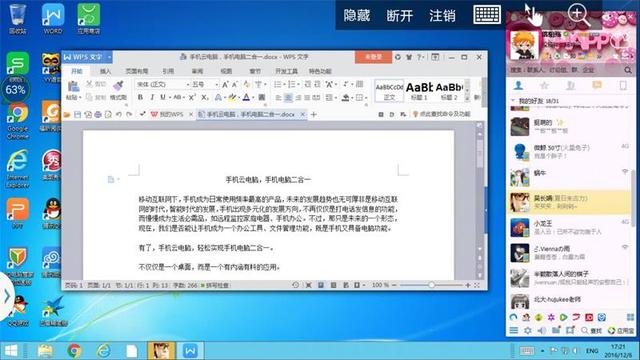Image resolution: width=640 pixels, height=360 pixels.
Task: Toggle bold formatting in WPS ribbon
Action: [140, 97]
